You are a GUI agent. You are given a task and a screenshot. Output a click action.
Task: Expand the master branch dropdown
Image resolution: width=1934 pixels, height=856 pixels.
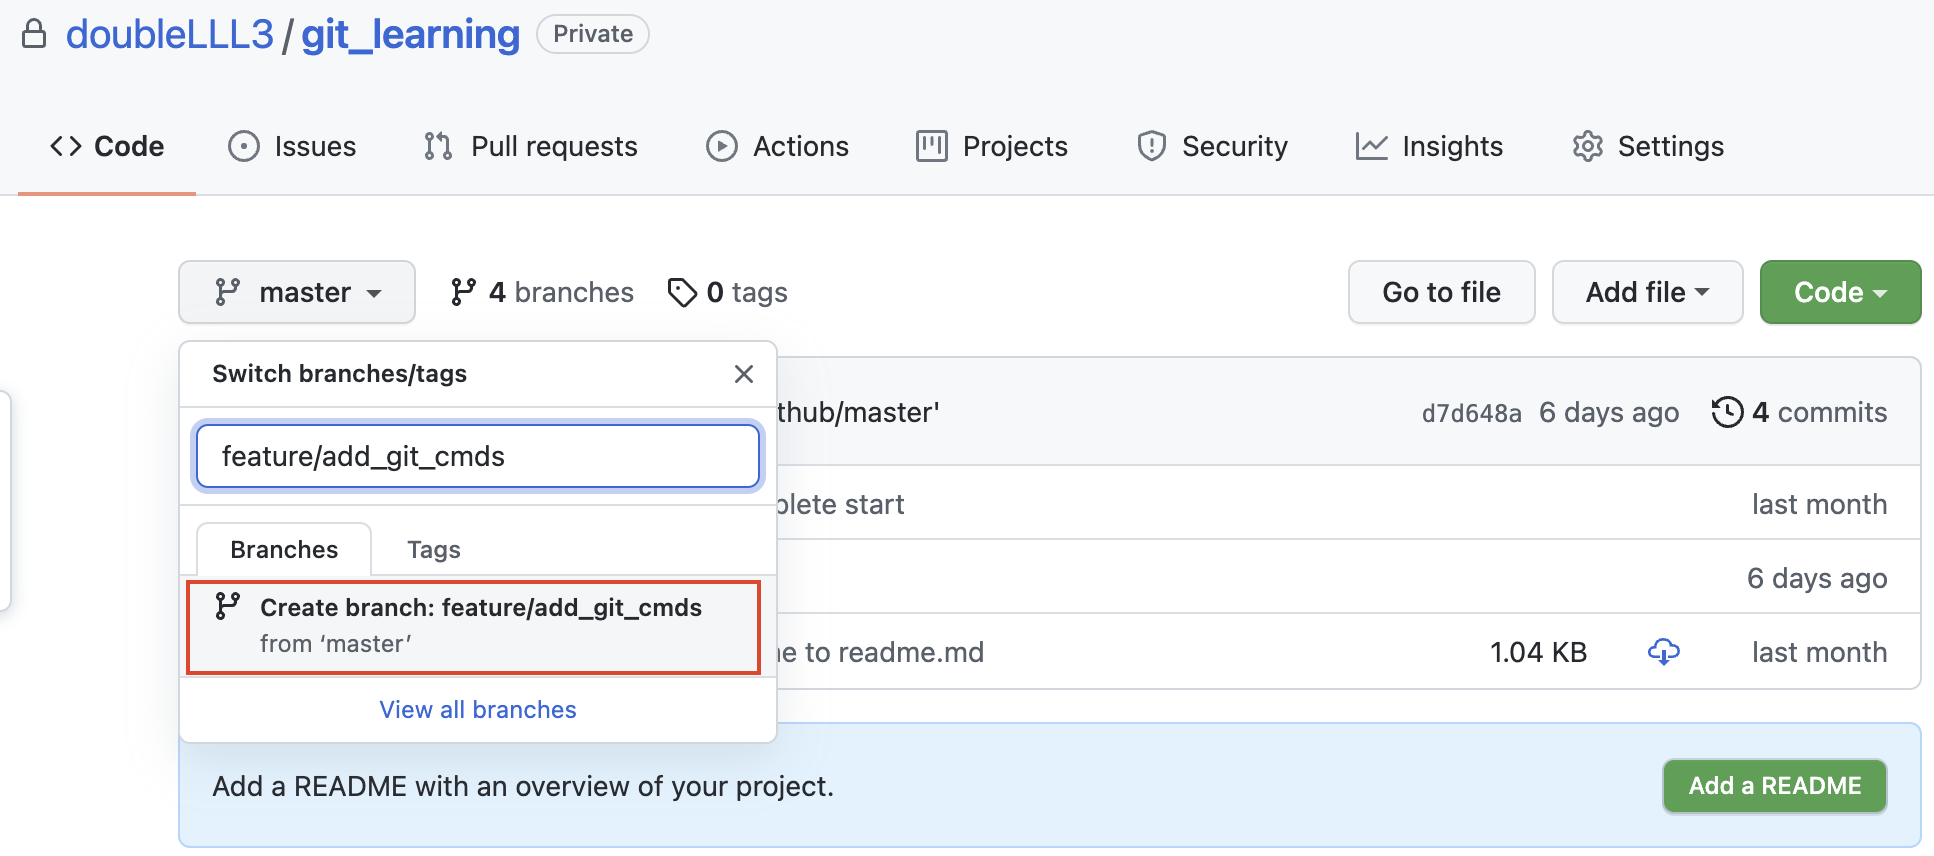pyautogui.click(x=297, y=292)
